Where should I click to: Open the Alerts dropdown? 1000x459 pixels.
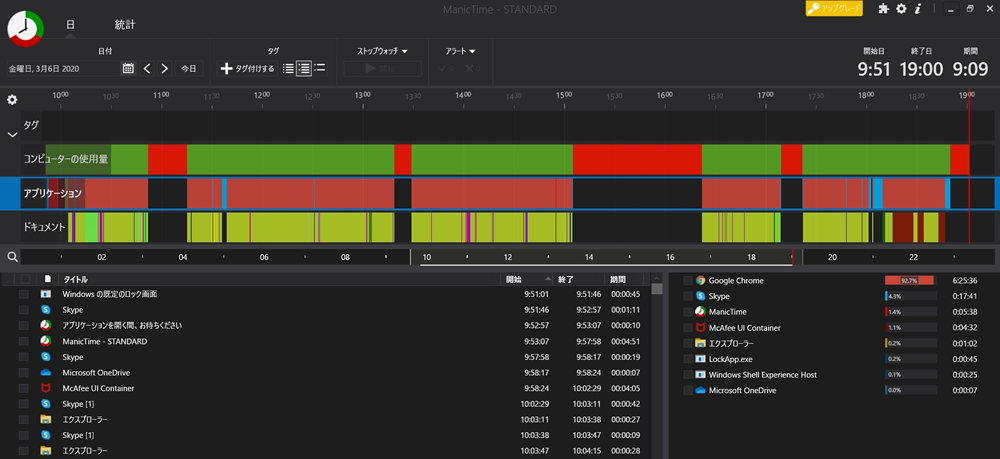tap(460, 51)
